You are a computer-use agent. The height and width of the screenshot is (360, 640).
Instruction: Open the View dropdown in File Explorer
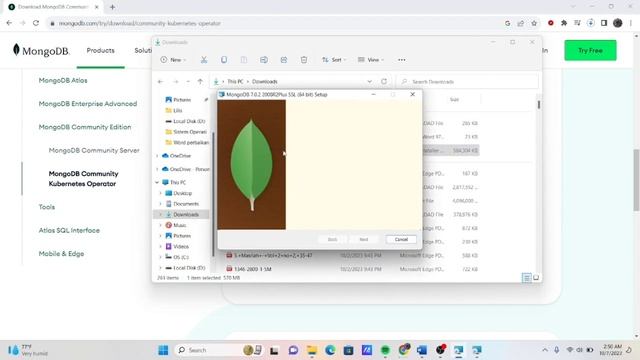[371, 60]
